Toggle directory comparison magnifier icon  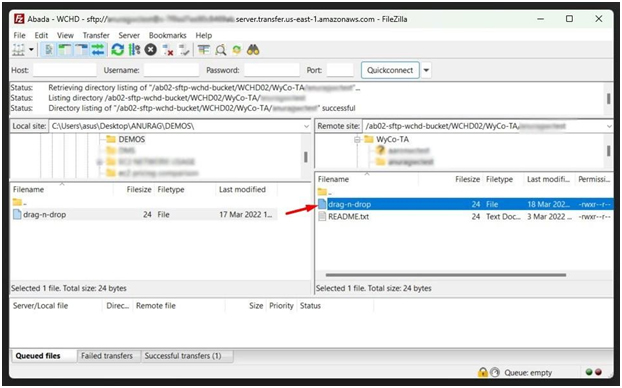221,50
